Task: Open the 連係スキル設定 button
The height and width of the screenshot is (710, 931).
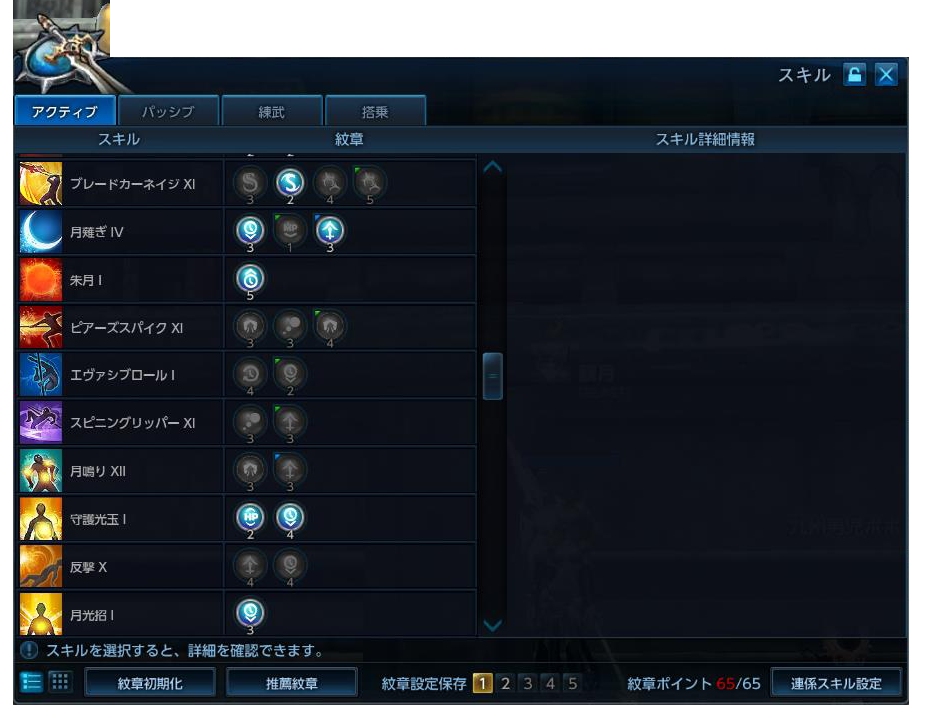Action: pos(835,683)
